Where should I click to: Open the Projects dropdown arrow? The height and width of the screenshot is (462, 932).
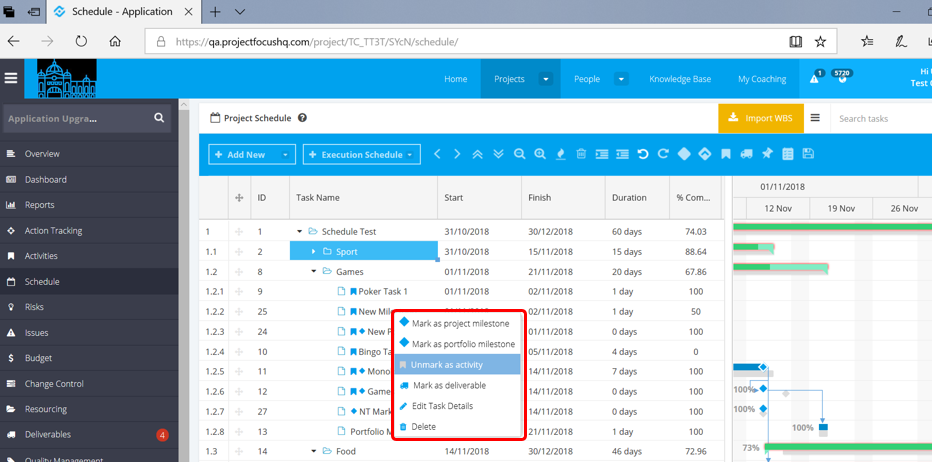(x=546, y=78)
